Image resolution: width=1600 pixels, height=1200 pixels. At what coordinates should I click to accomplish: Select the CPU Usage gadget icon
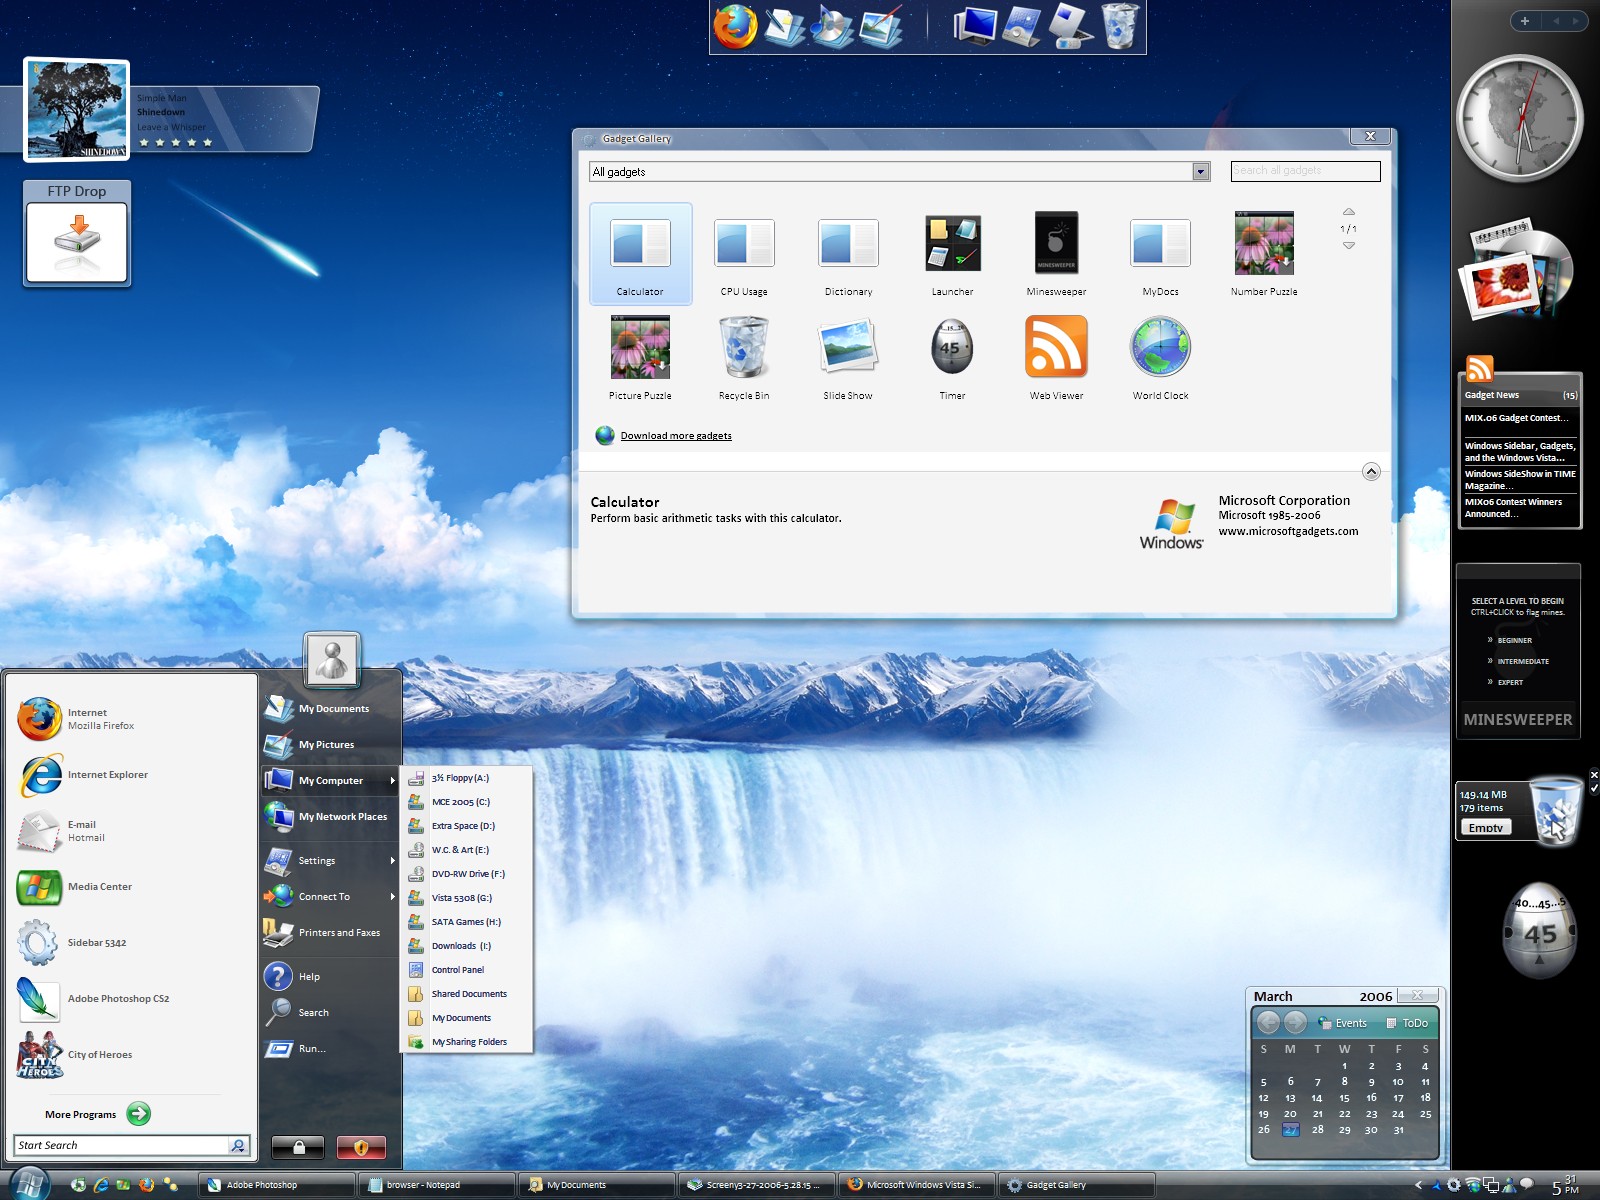(x=744, y=244)
